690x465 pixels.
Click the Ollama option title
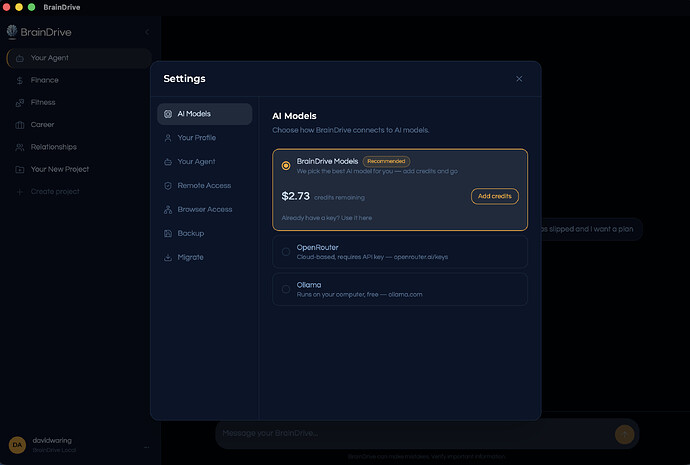[x=308, y=285]
